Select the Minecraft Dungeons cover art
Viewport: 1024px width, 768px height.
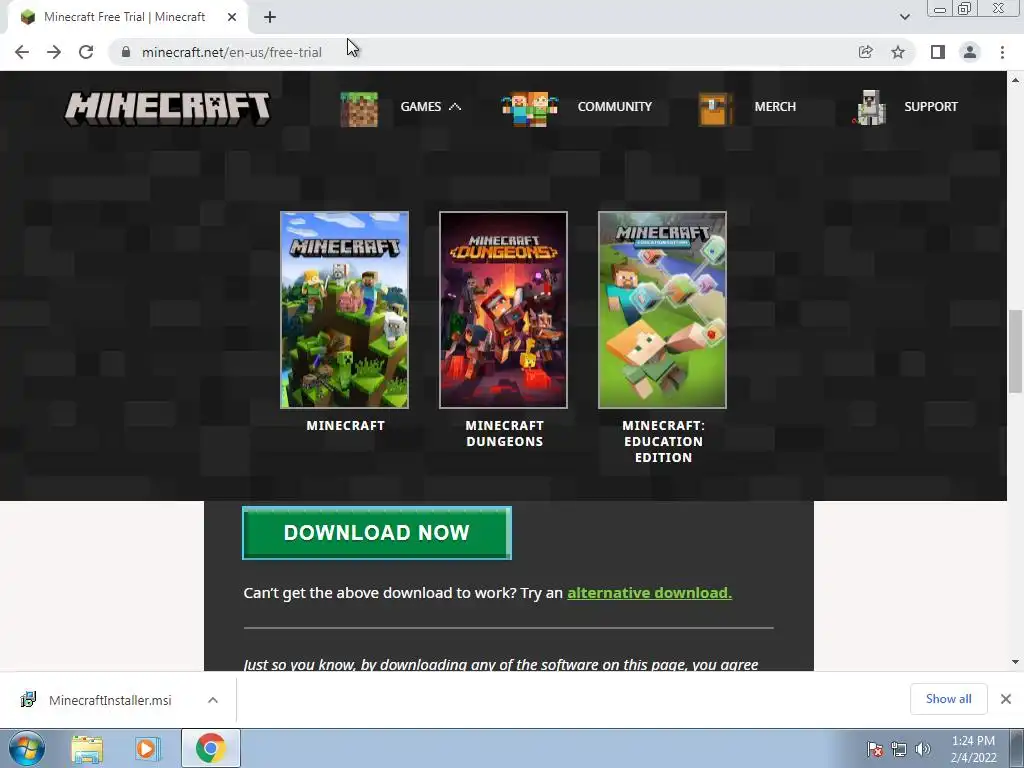pos(504,310)
